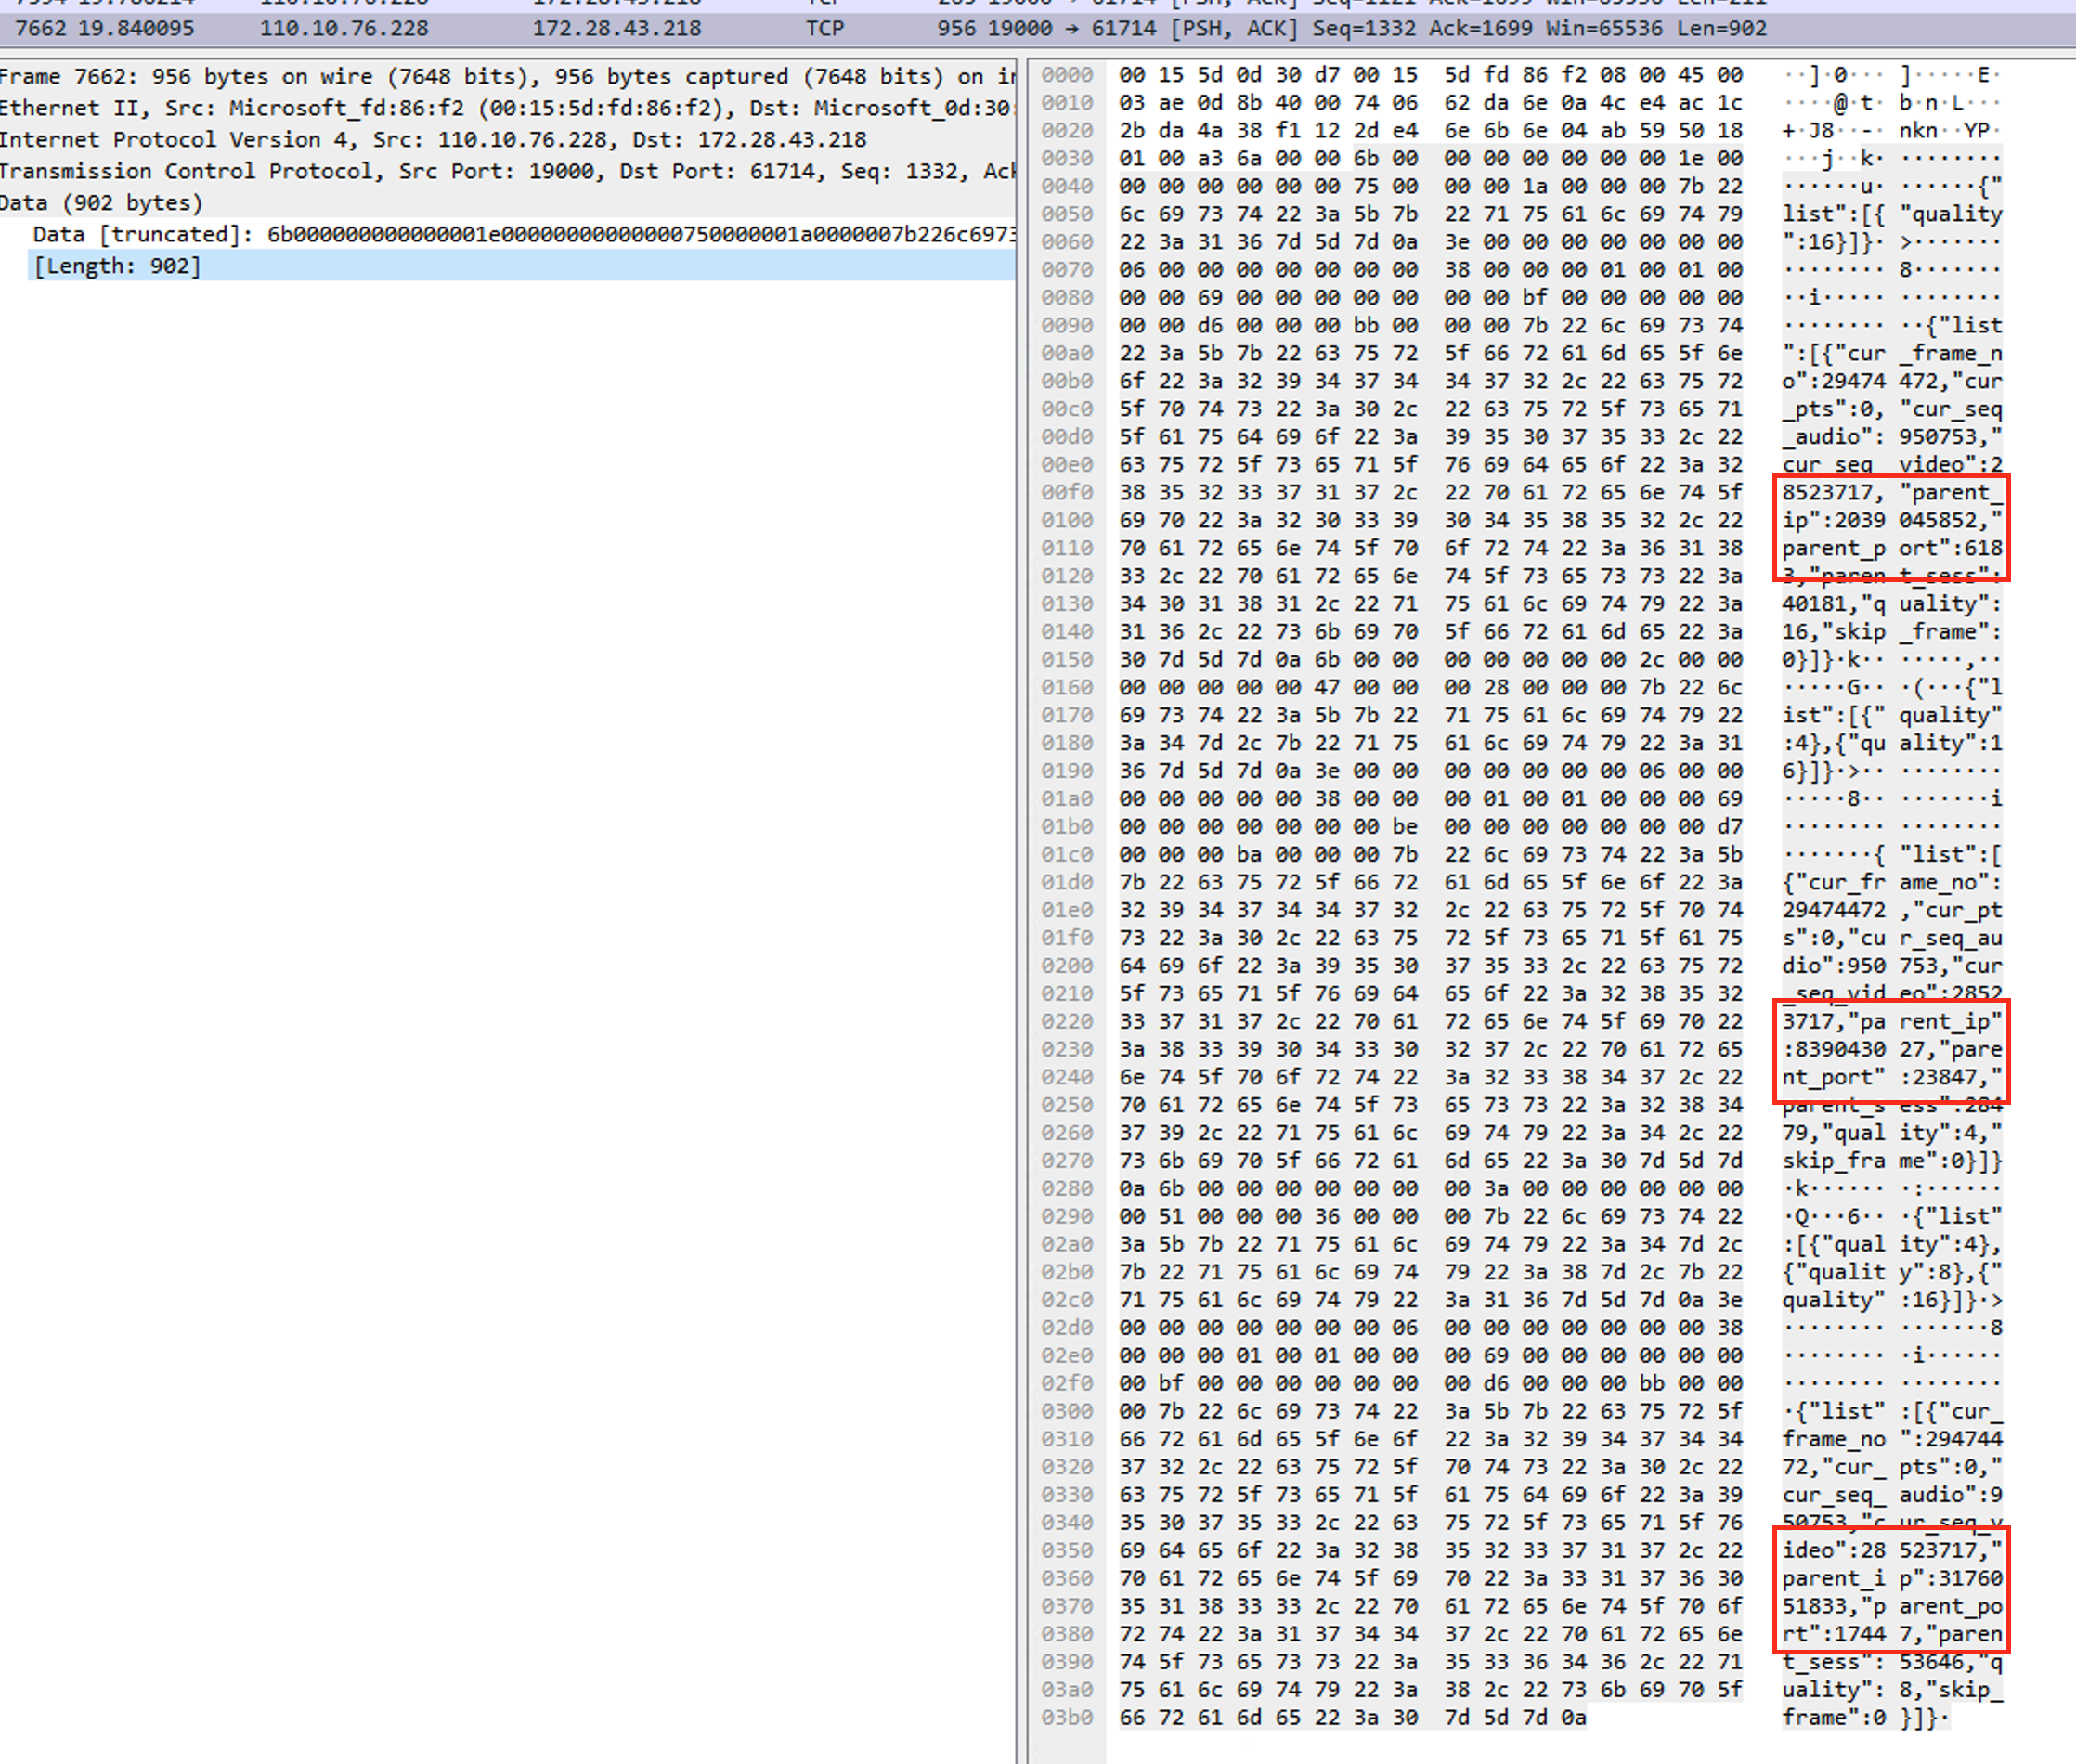
Task: Click the TCP protocol cell in packet row
Action: click(x=824, y=29)
